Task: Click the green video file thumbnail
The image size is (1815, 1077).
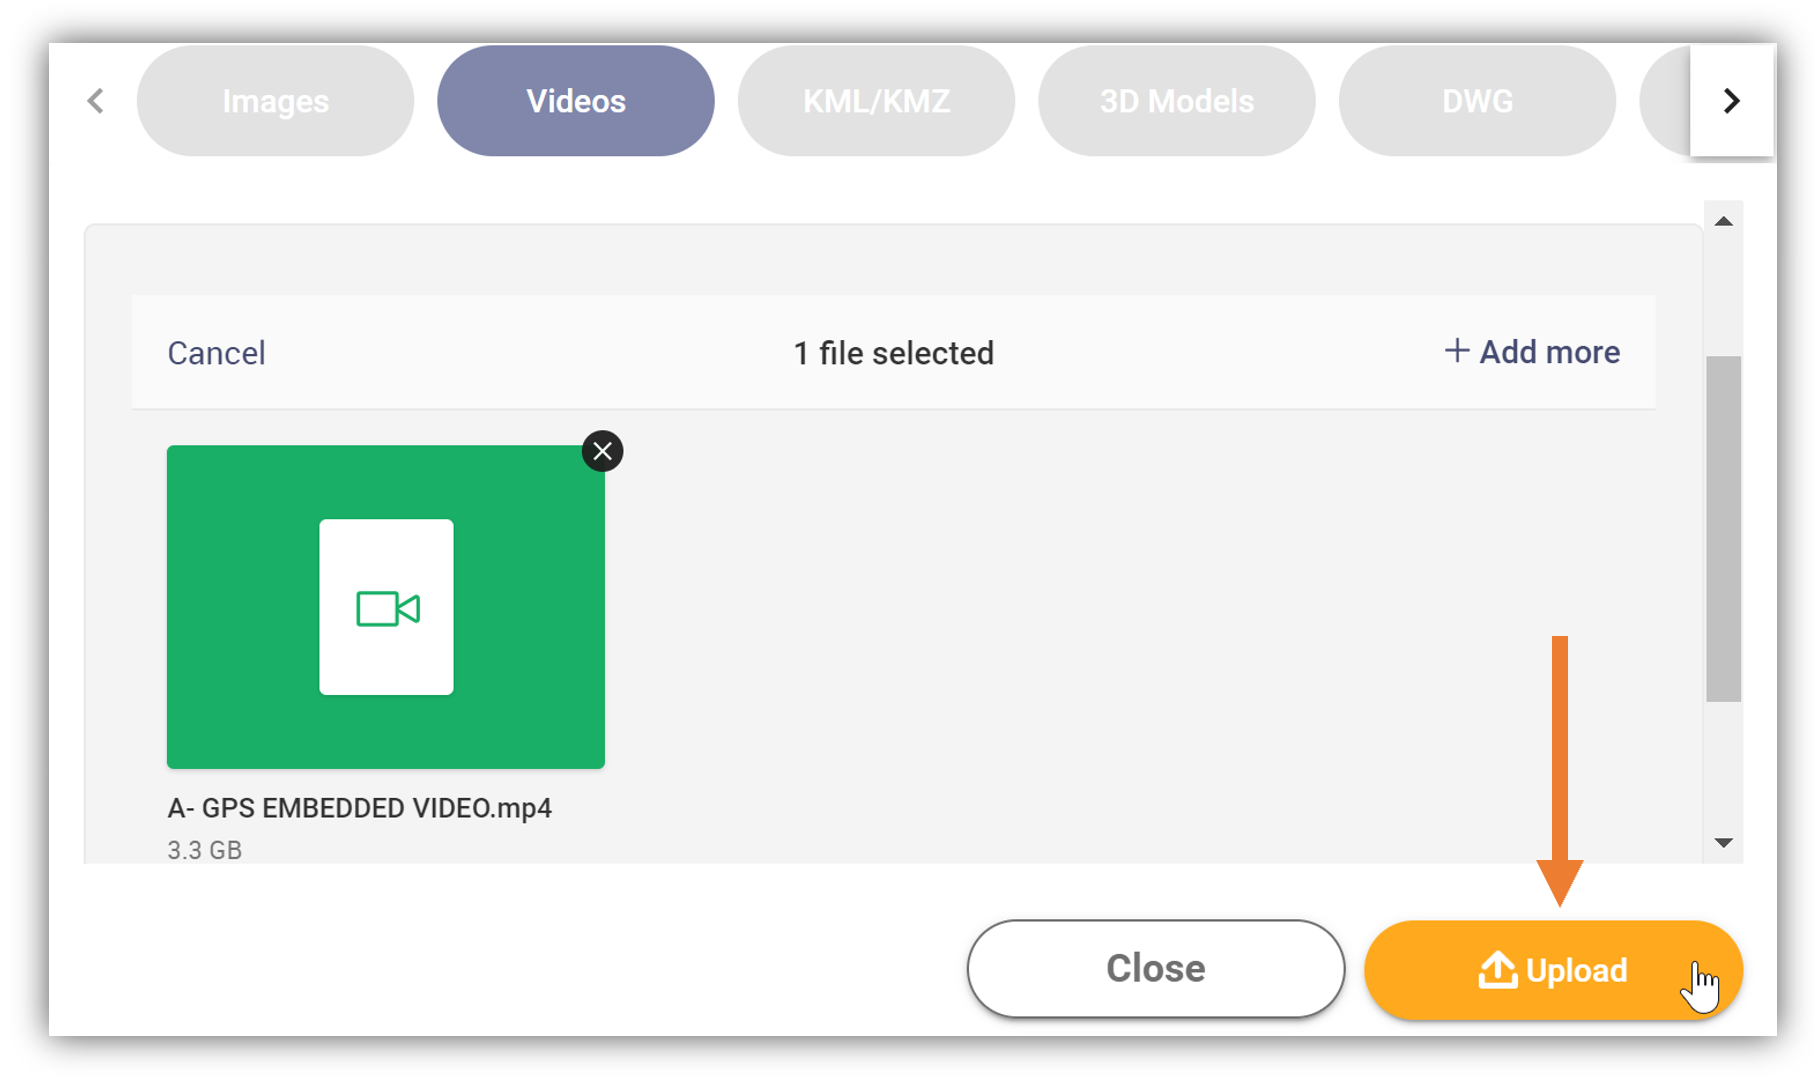Action: (386, 607)
